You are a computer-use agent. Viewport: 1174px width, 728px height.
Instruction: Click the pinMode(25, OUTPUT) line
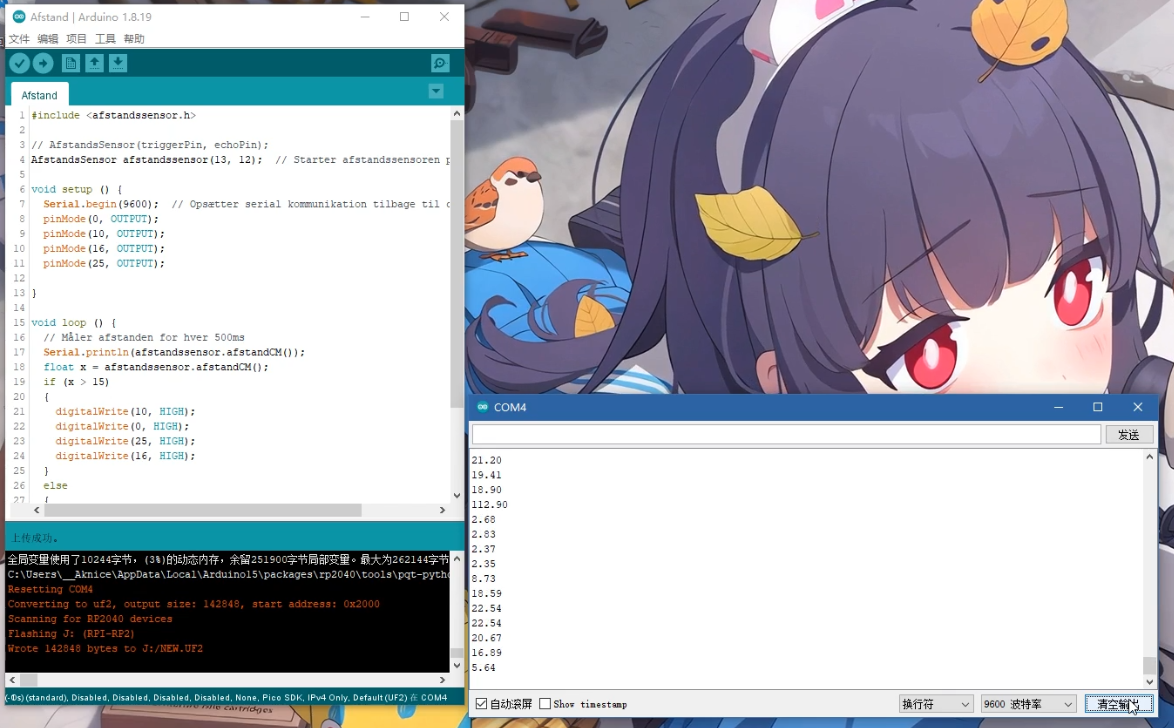pos(103,263)
